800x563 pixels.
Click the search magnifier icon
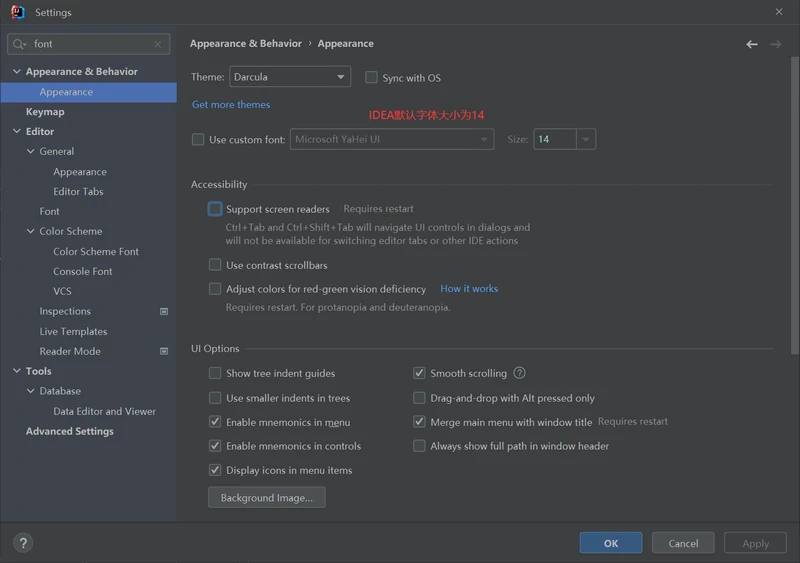[19, 44]
